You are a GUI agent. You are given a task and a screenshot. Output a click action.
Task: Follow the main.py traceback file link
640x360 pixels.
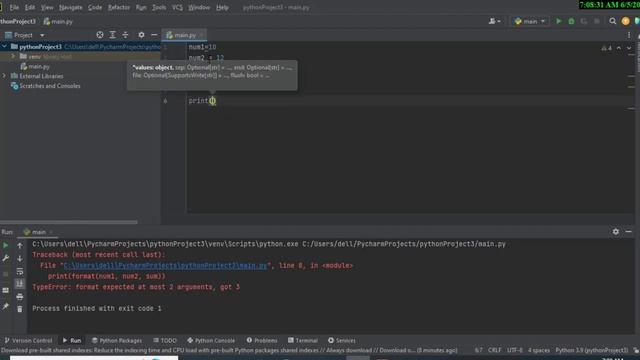coord(165,265)
